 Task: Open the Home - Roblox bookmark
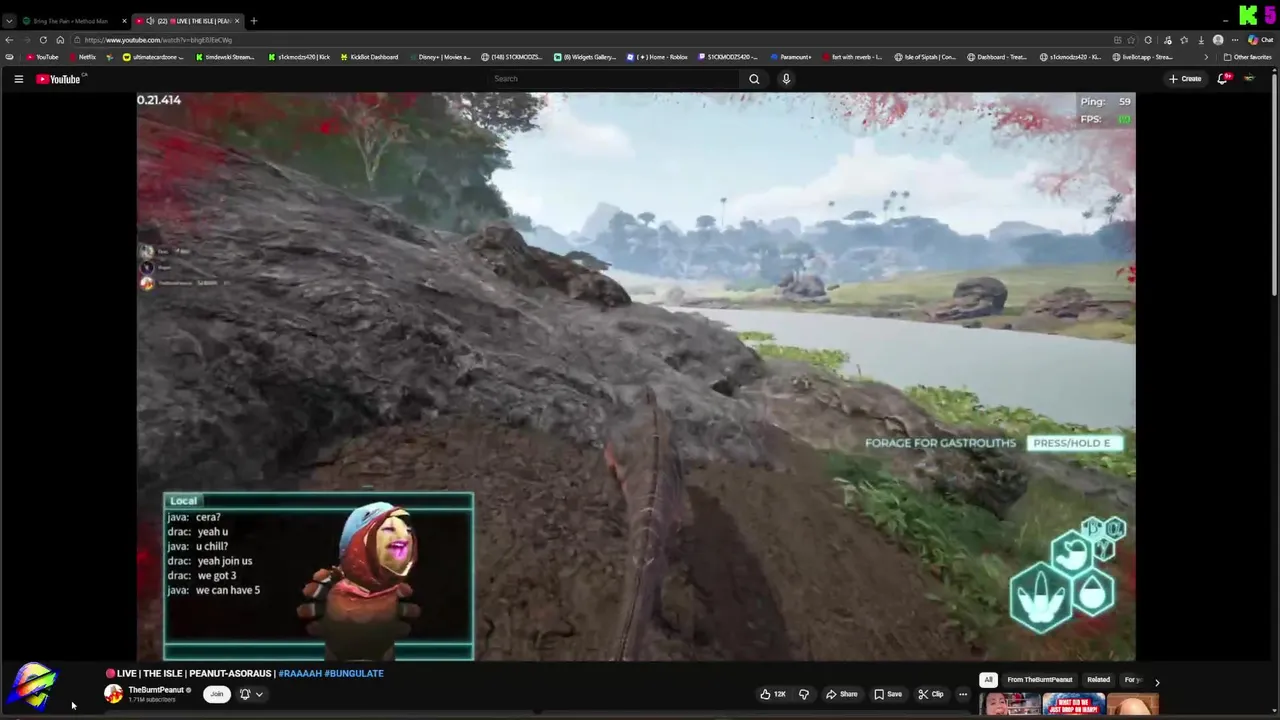click(657, 57)
